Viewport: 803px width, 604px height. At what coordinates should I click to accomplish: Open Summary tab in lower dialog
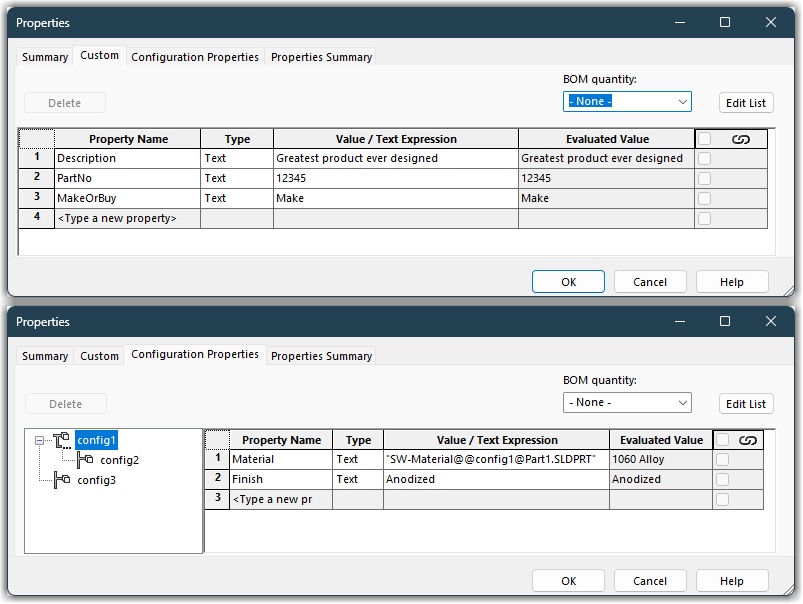(45, 356)
